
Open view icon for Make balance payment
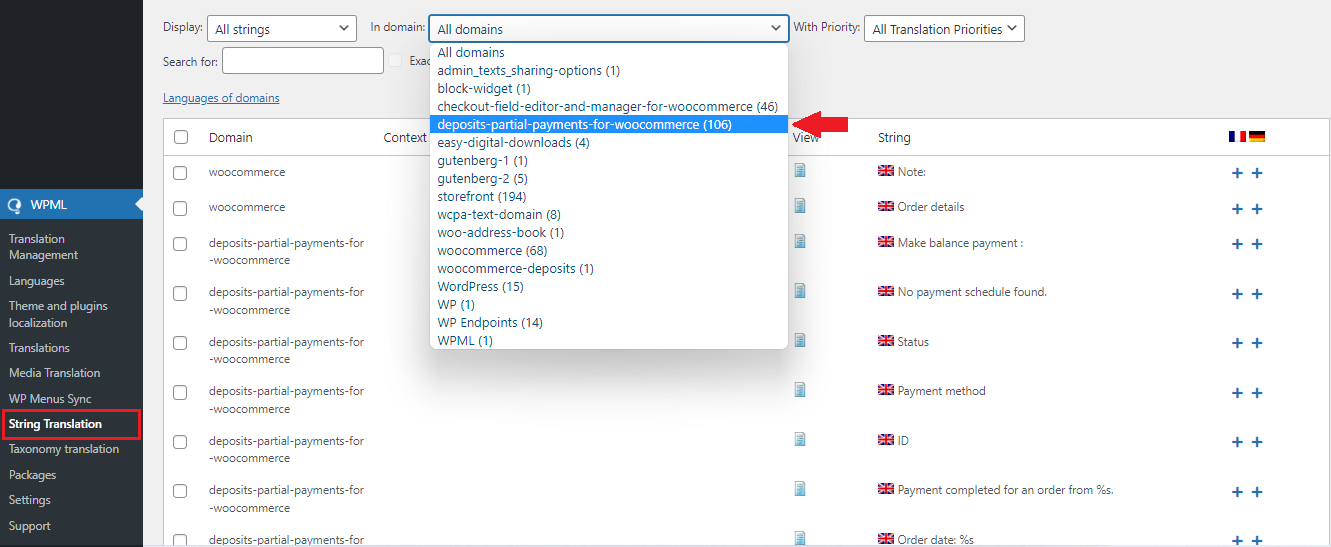(x=800, y=241)
